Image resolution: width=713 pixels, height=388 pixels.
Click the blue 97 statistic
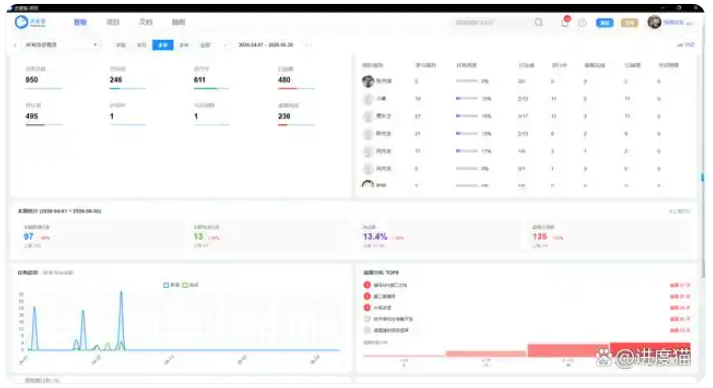29,237
